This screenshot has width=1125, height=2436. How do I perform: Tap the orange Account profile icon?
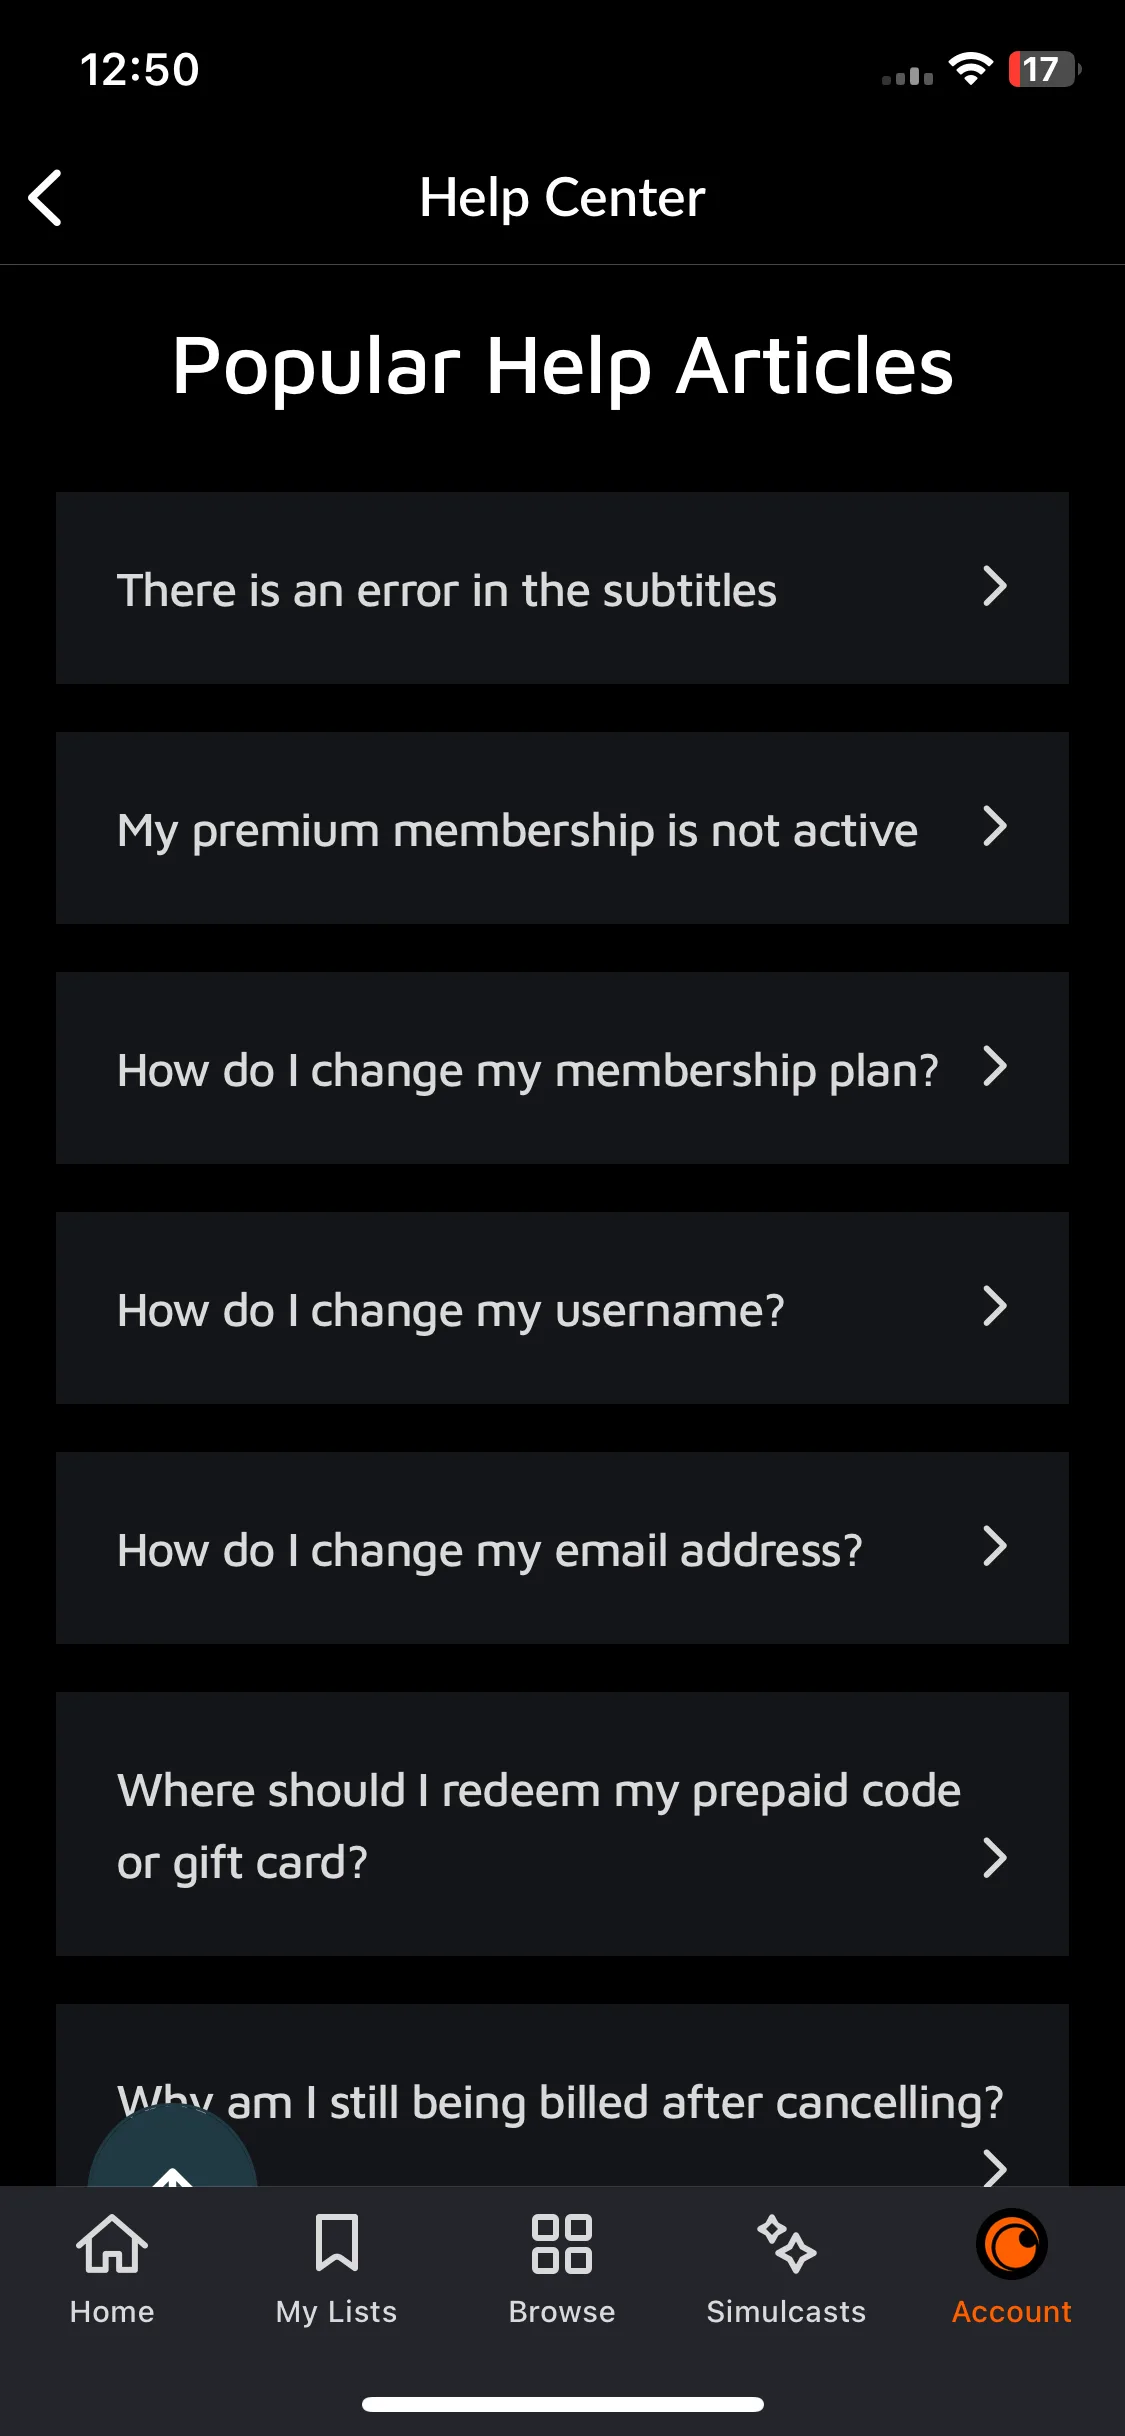tap(1012, 2244)
